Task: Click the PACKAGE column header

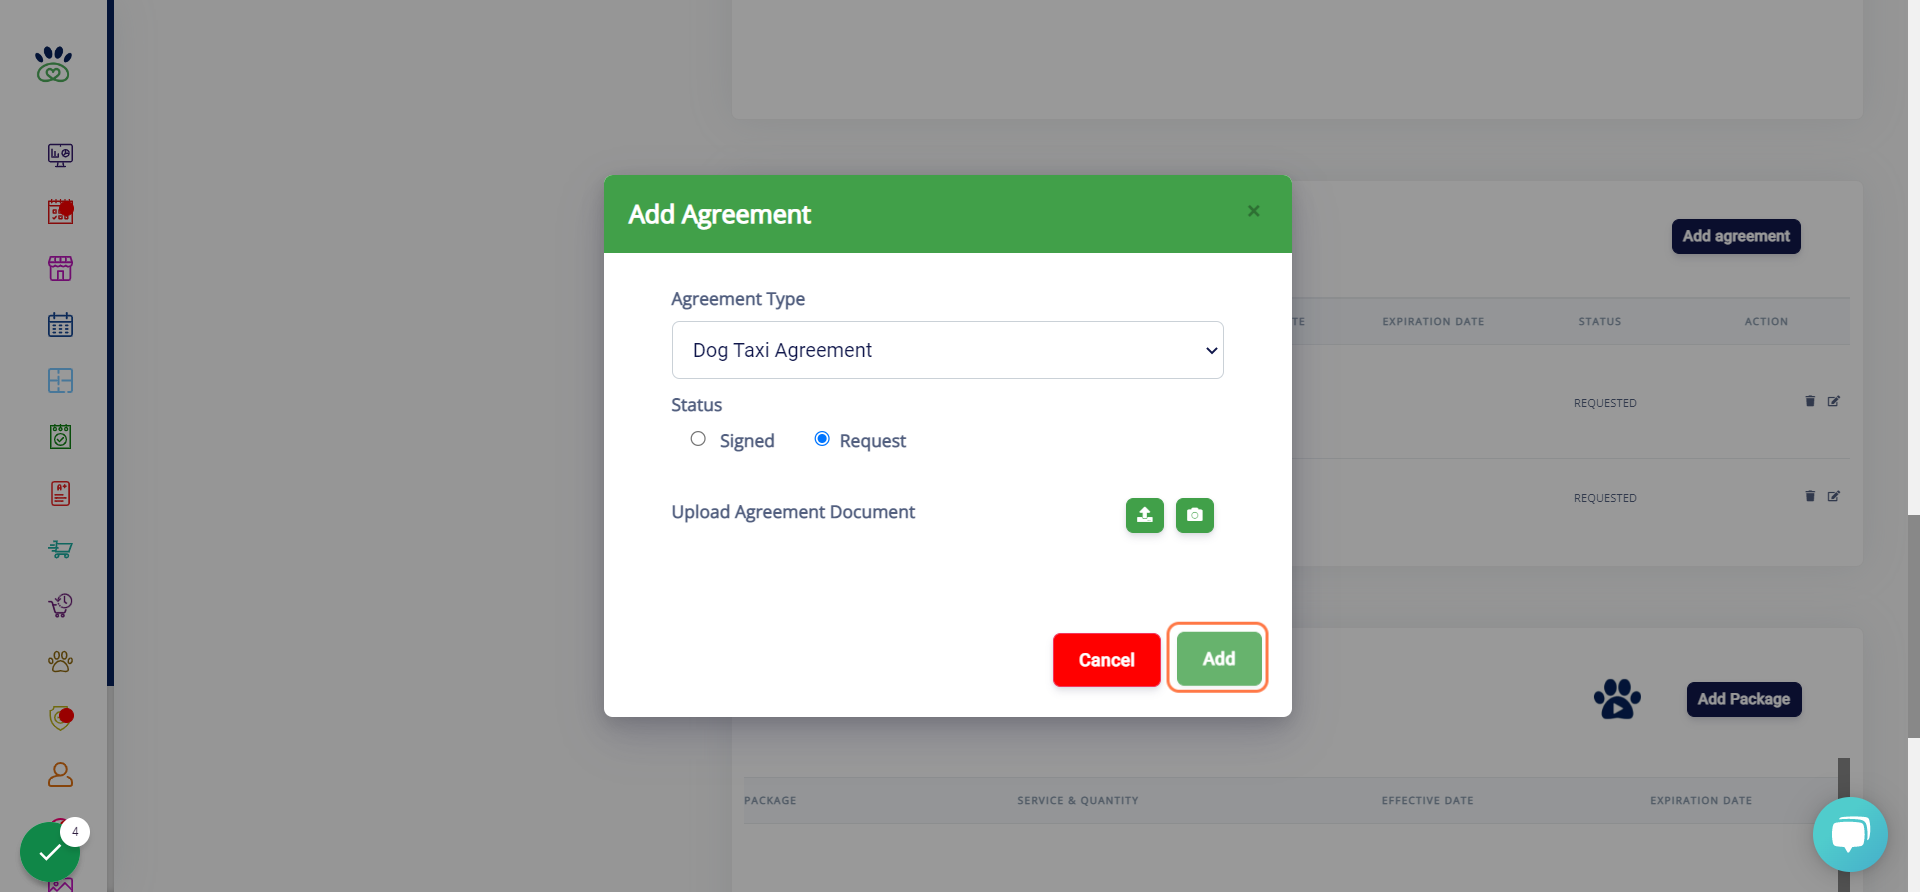Action: (x=770, y=801)
